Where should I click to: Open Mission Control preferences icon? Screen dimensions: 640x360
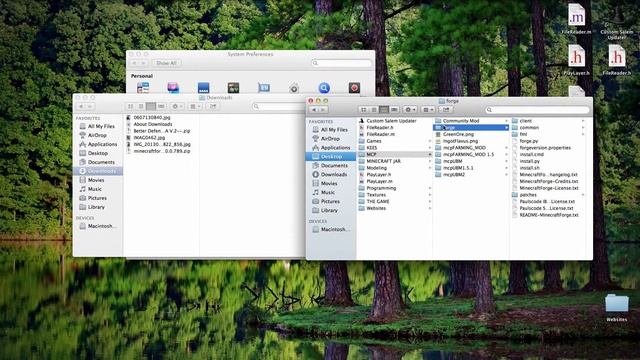click(x=233, y=87)
